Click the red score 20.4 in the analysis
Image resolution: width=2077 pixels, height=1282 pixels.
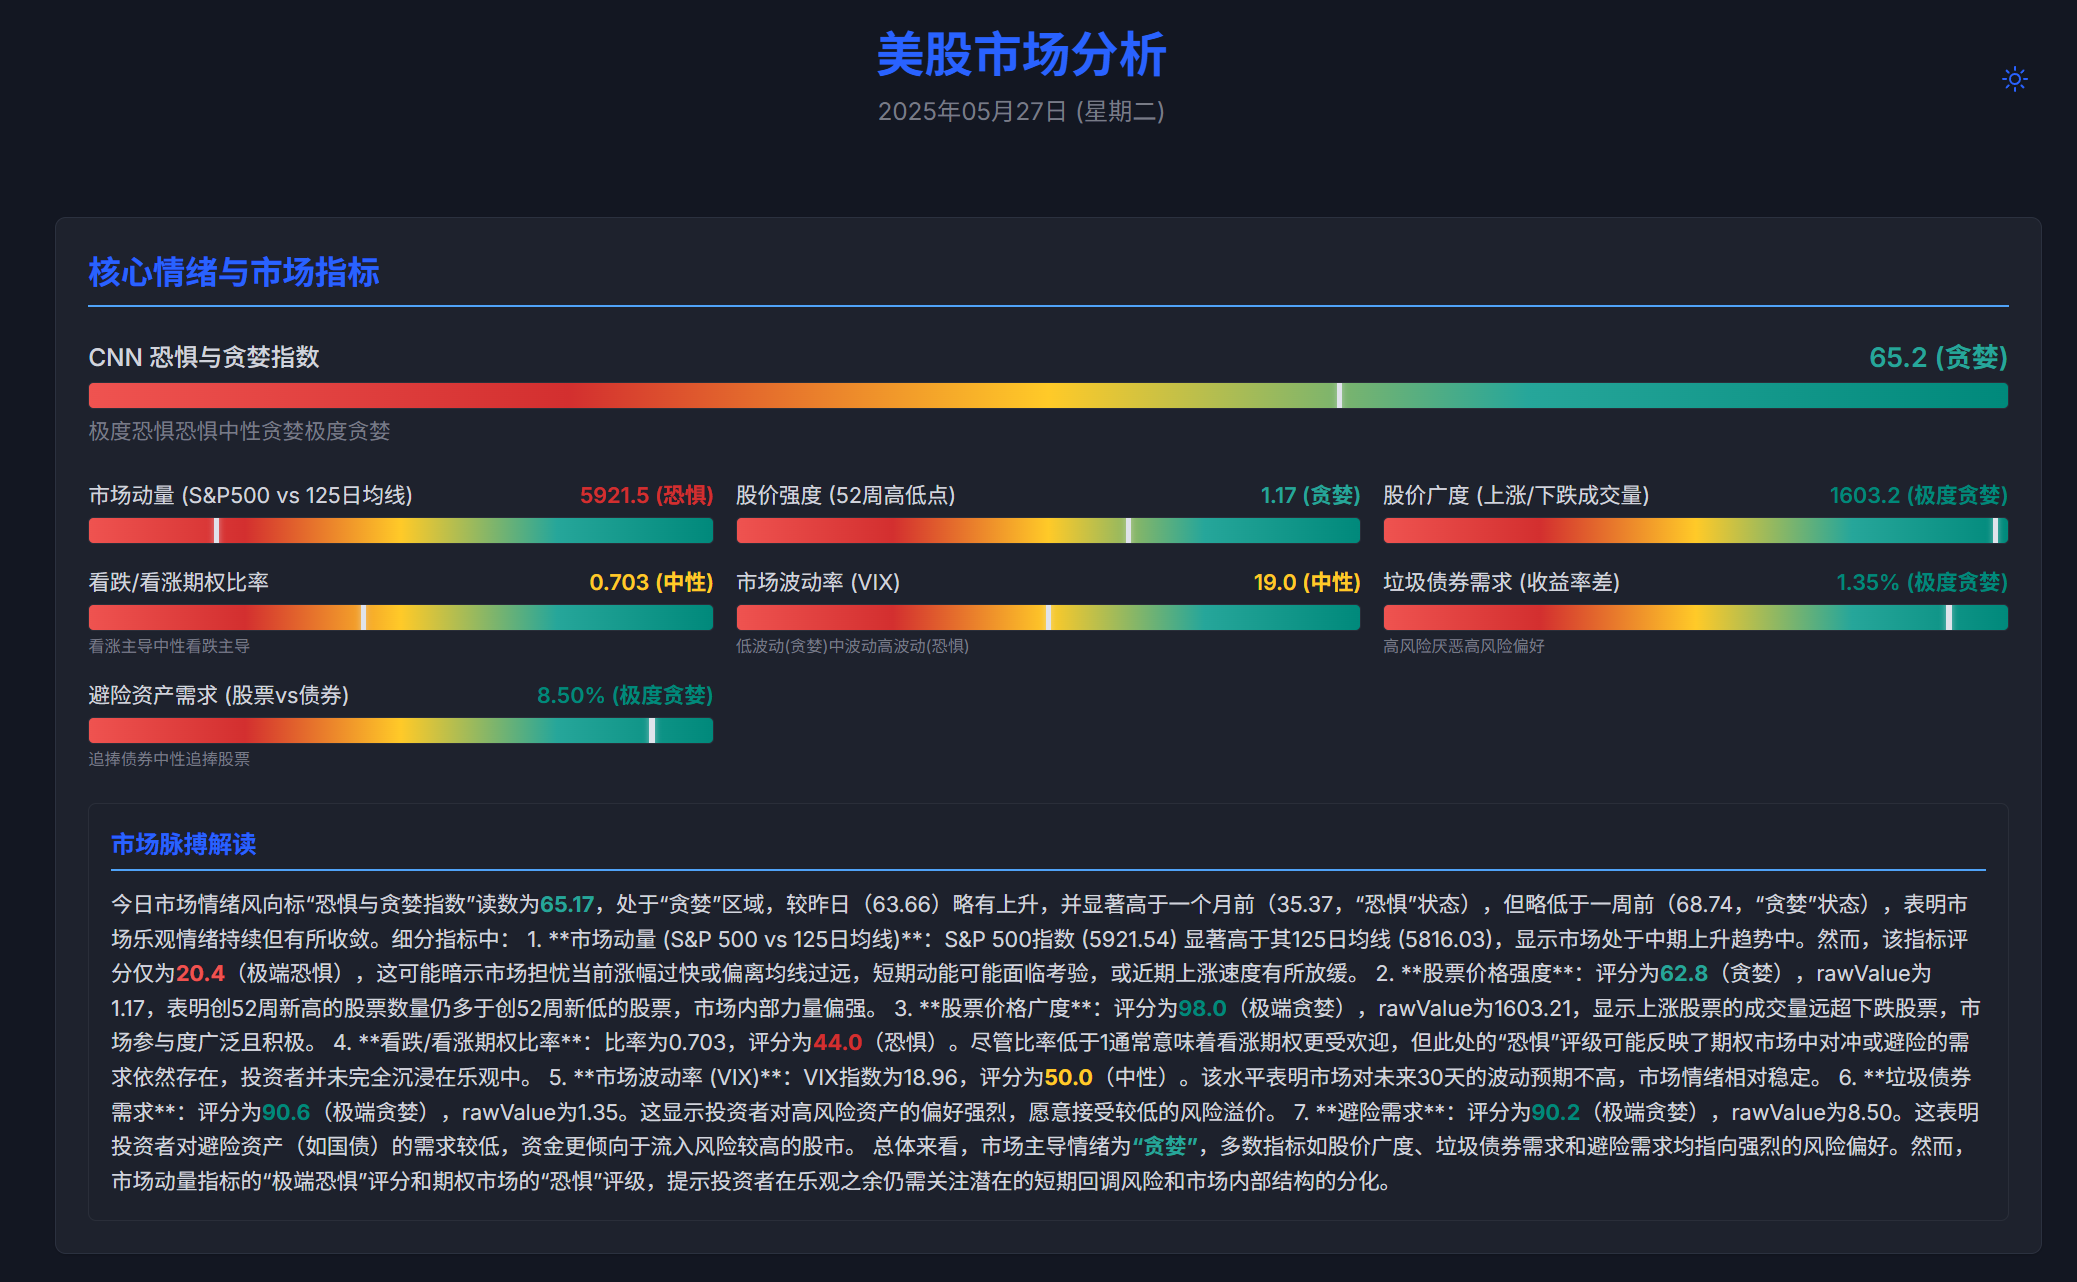click(x=200, y=973)
